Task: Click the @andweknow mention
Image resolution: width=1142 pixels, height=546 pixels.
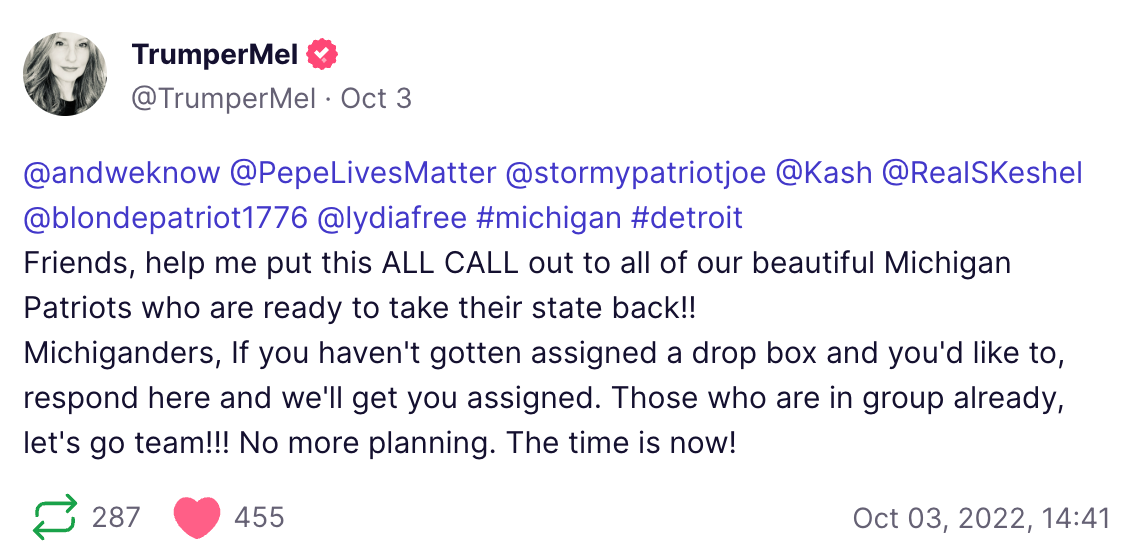Action: coord(121,173)
